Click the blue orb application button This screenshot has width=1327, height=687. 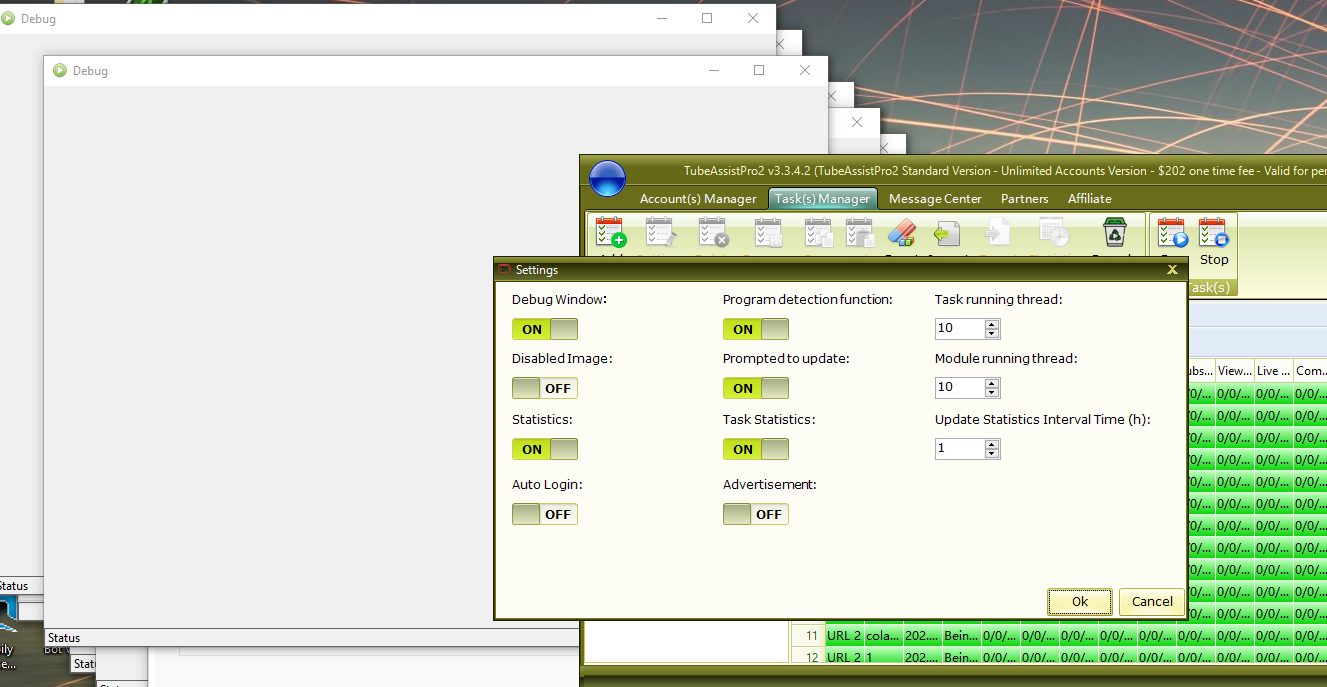[607, 179]
